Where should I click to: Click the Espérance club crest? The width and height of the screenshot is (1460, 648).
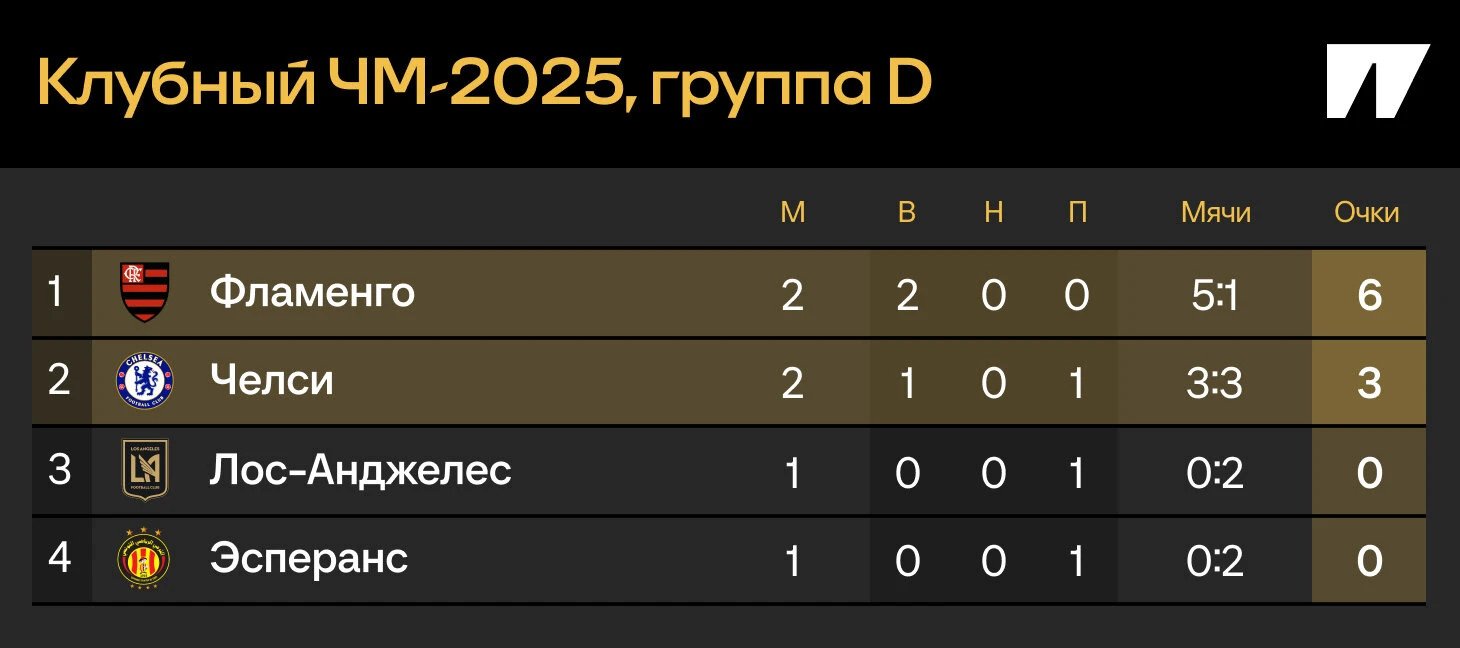(145, 558)
